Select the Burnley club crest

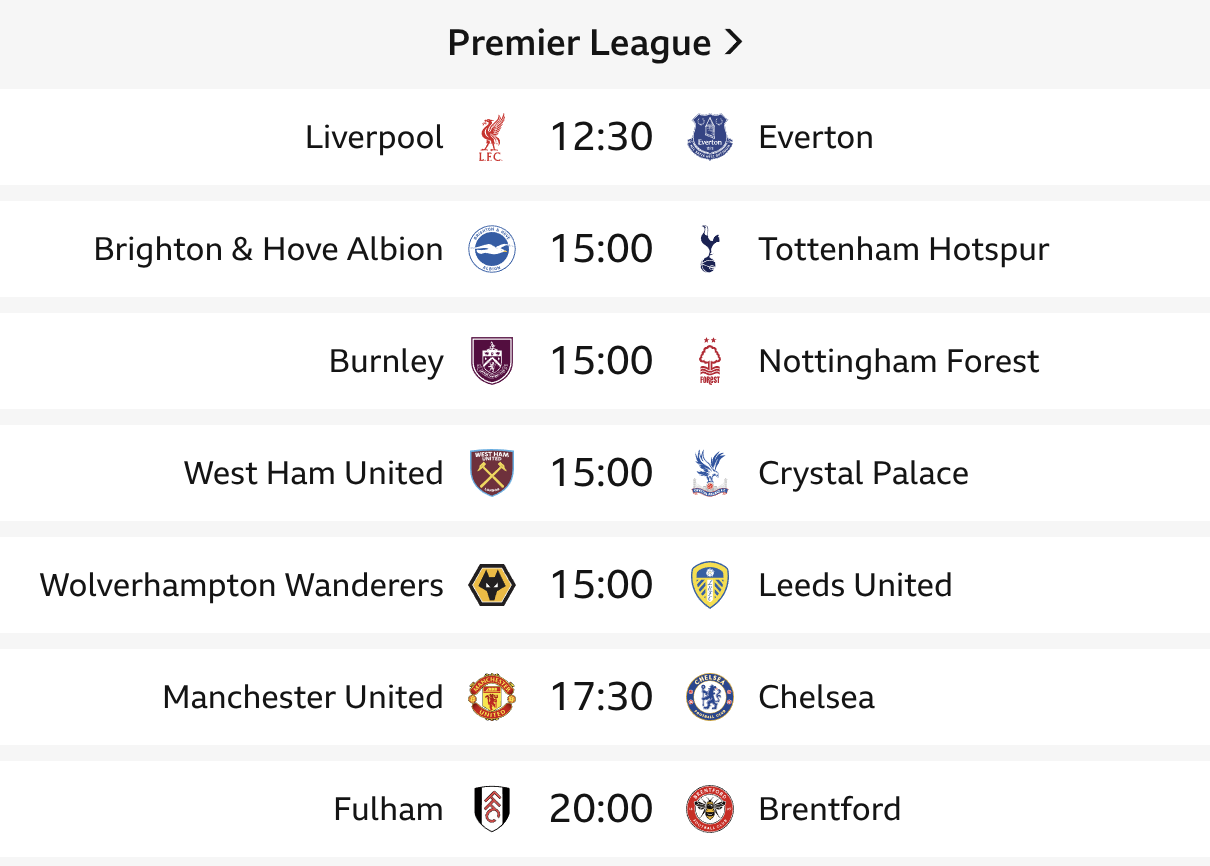pyautogui.click(x=492, y=361)
